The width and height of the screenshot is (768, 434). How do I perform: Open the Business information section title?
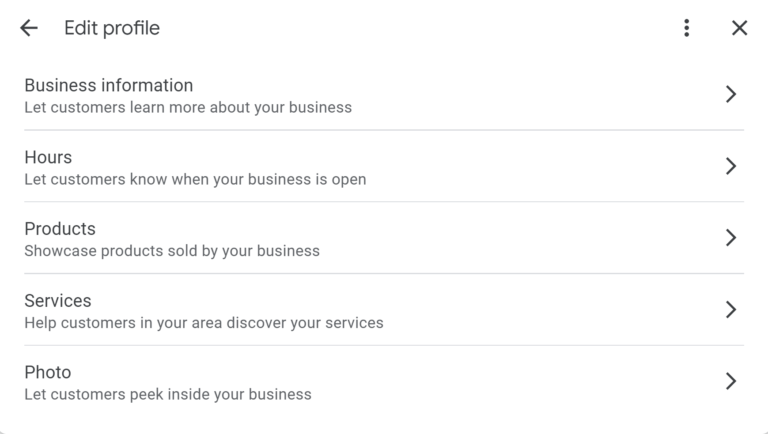coord(108,86)
